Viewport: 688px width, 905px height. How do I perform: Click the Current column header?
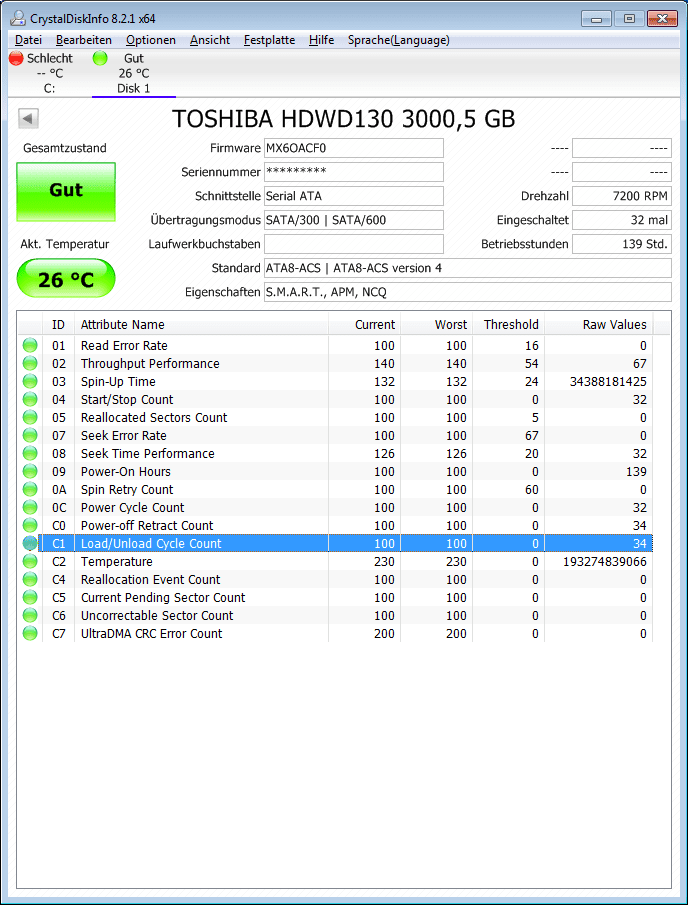click(x=364, y=324)
